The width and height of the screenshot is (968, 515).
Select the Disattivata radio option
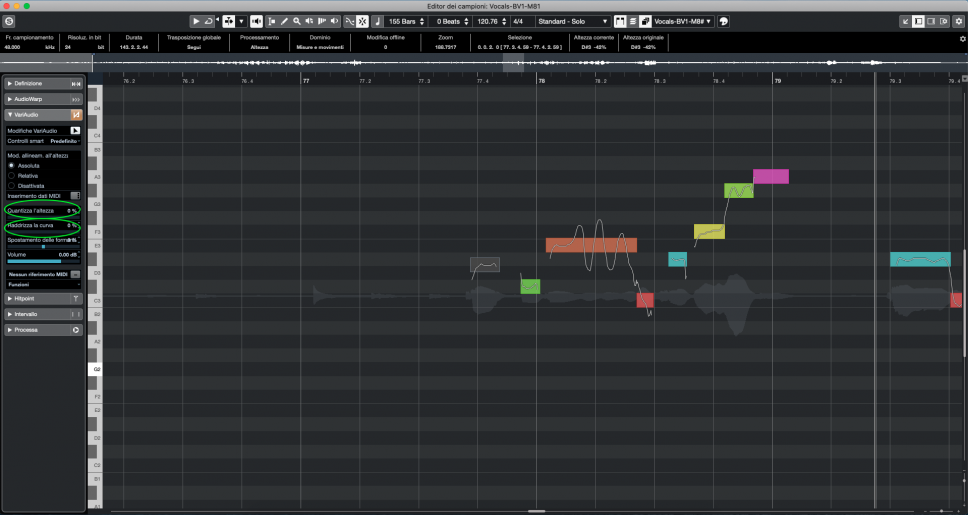[x=12, y=185]
